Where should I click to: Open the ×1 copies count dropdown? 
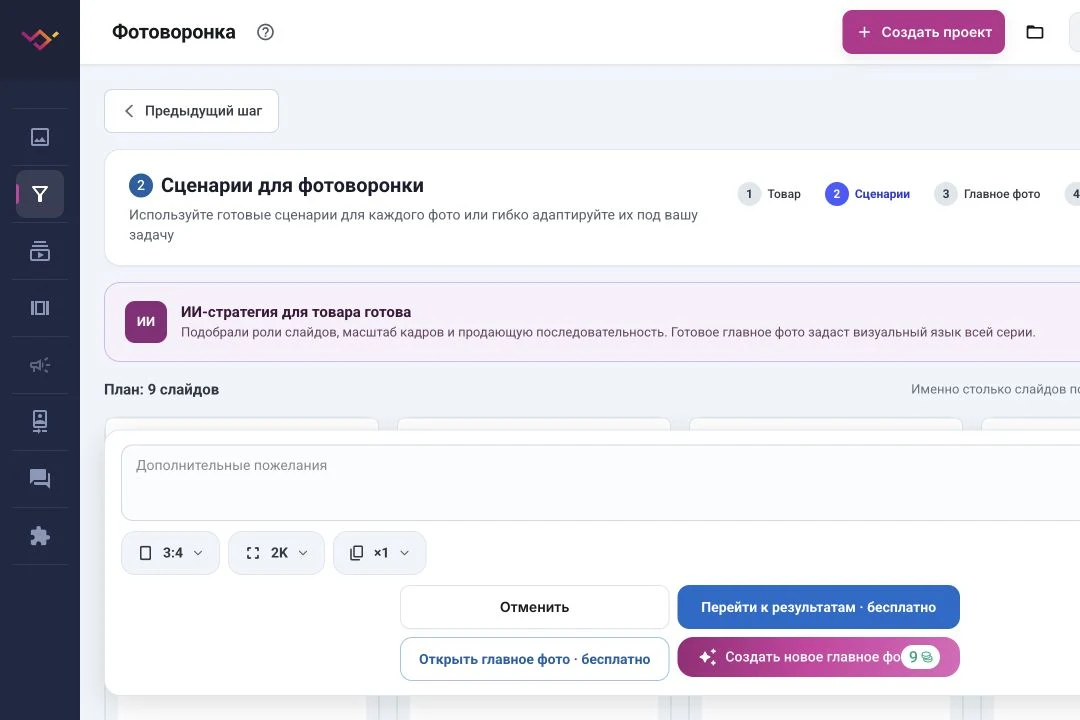tap(380, 553)
